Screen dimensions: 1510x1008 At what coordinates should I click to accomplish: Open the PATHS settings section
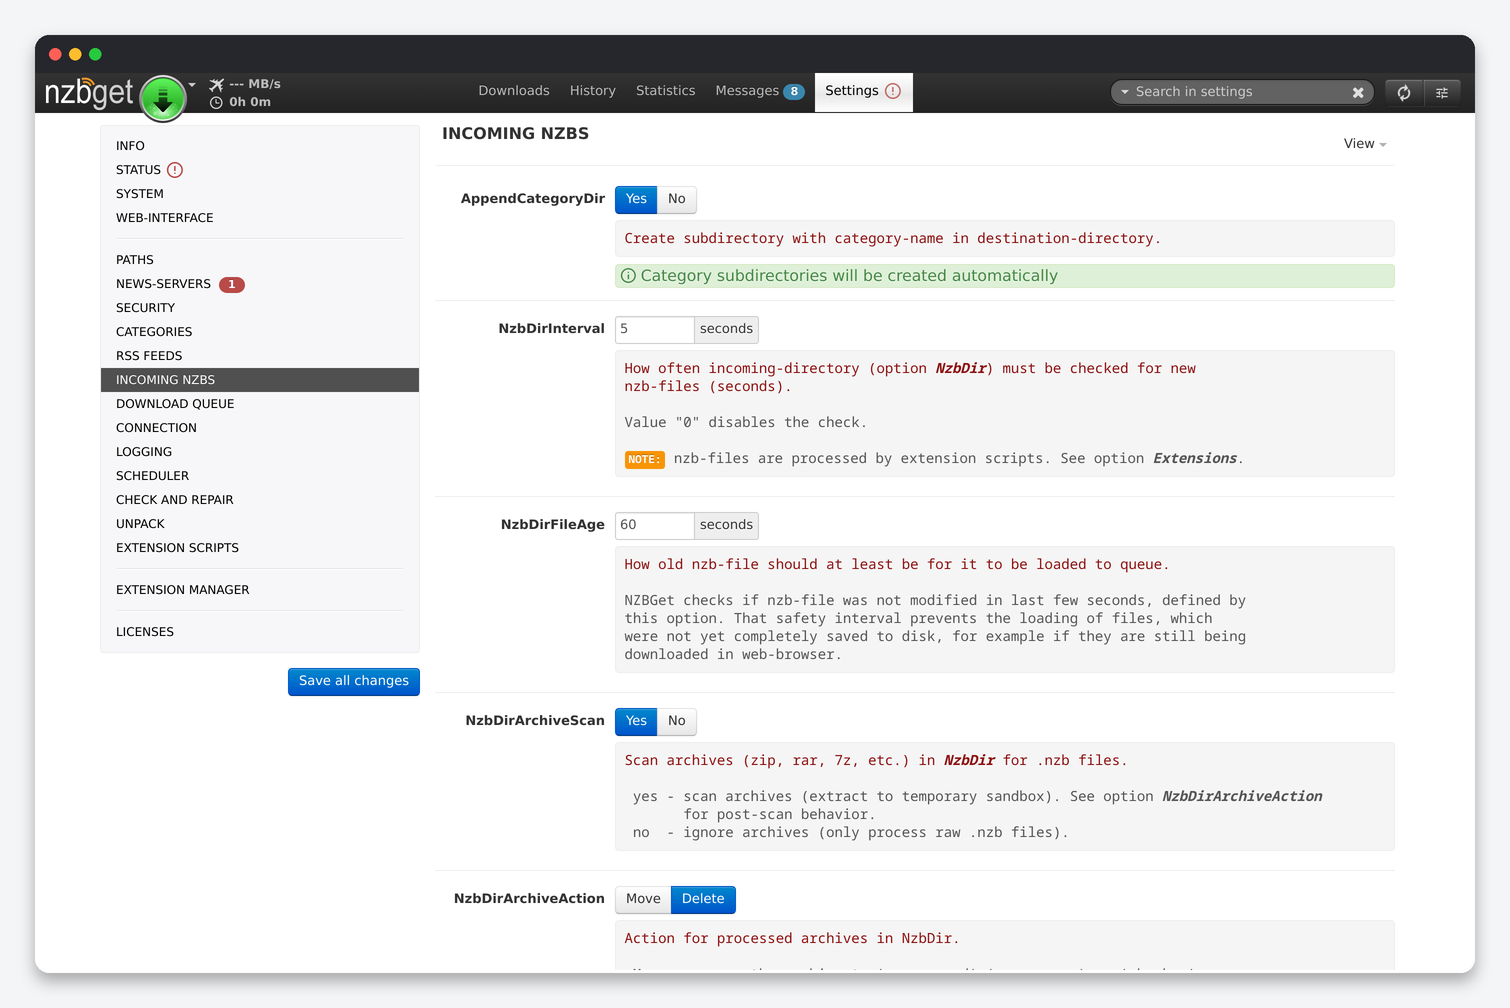[x=260, y=260]
